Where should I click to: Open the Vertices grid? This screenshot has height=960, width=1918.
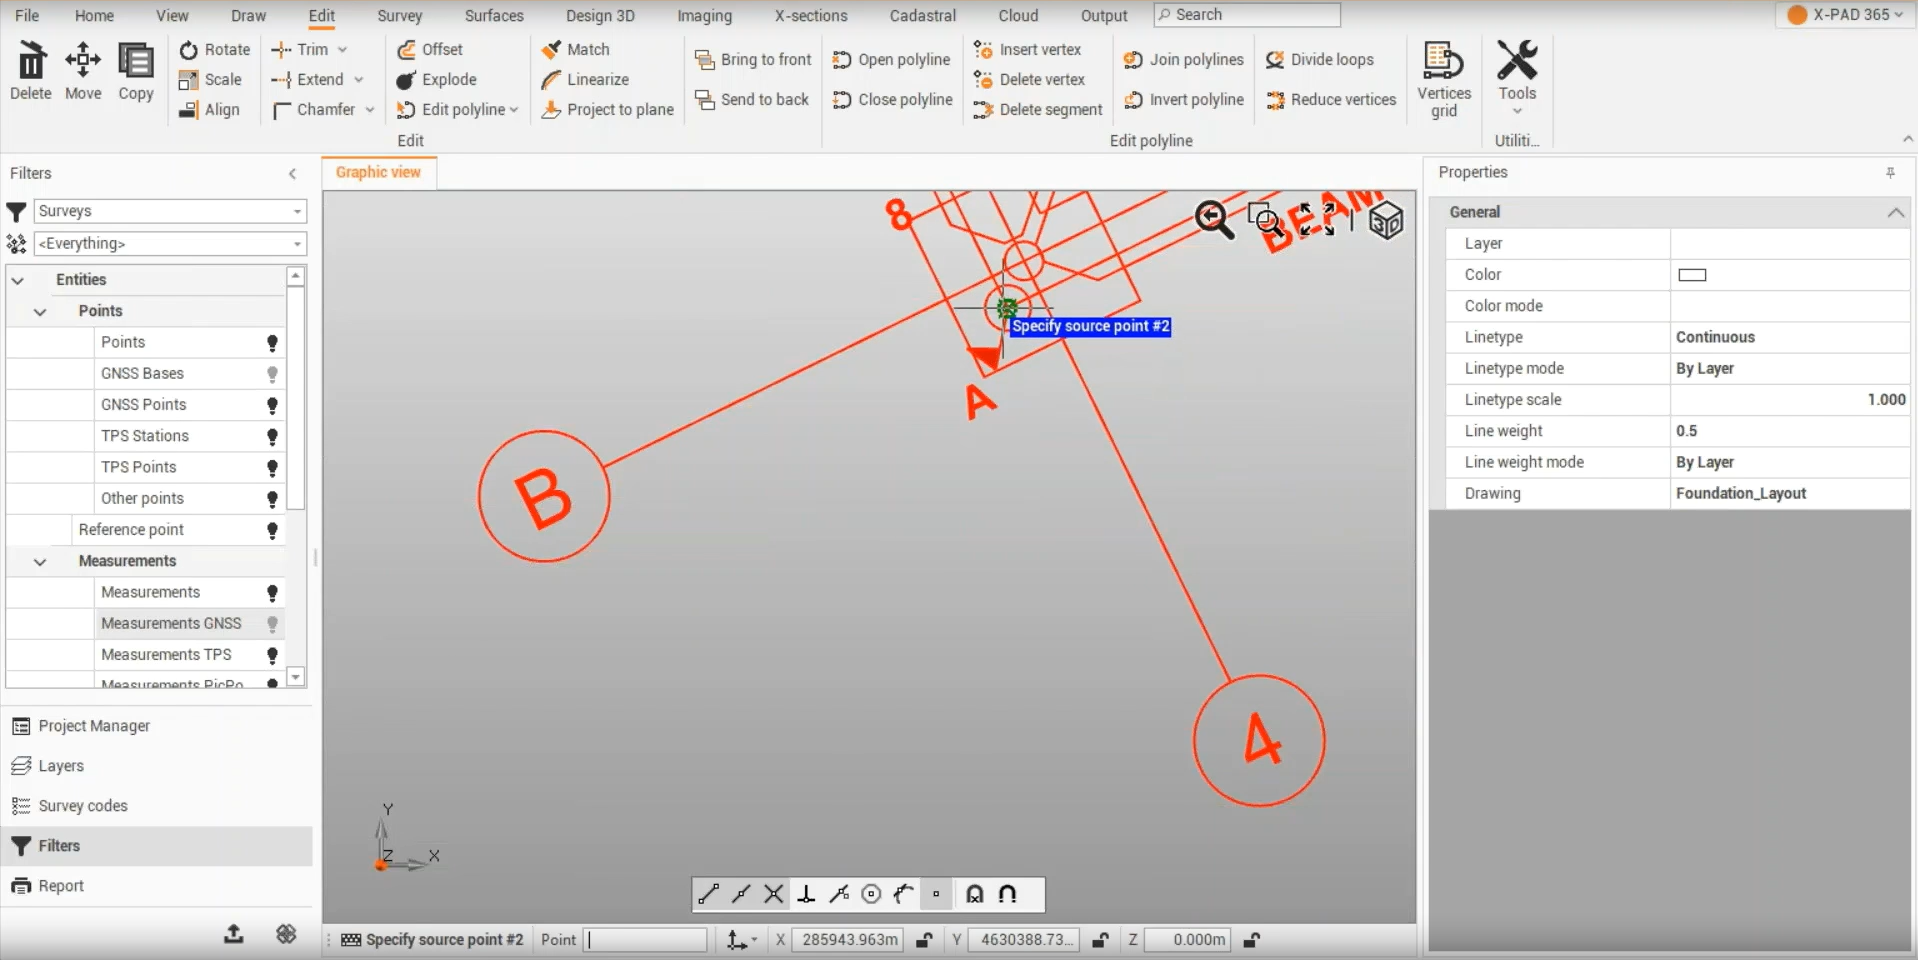(x=1443, y=80)
